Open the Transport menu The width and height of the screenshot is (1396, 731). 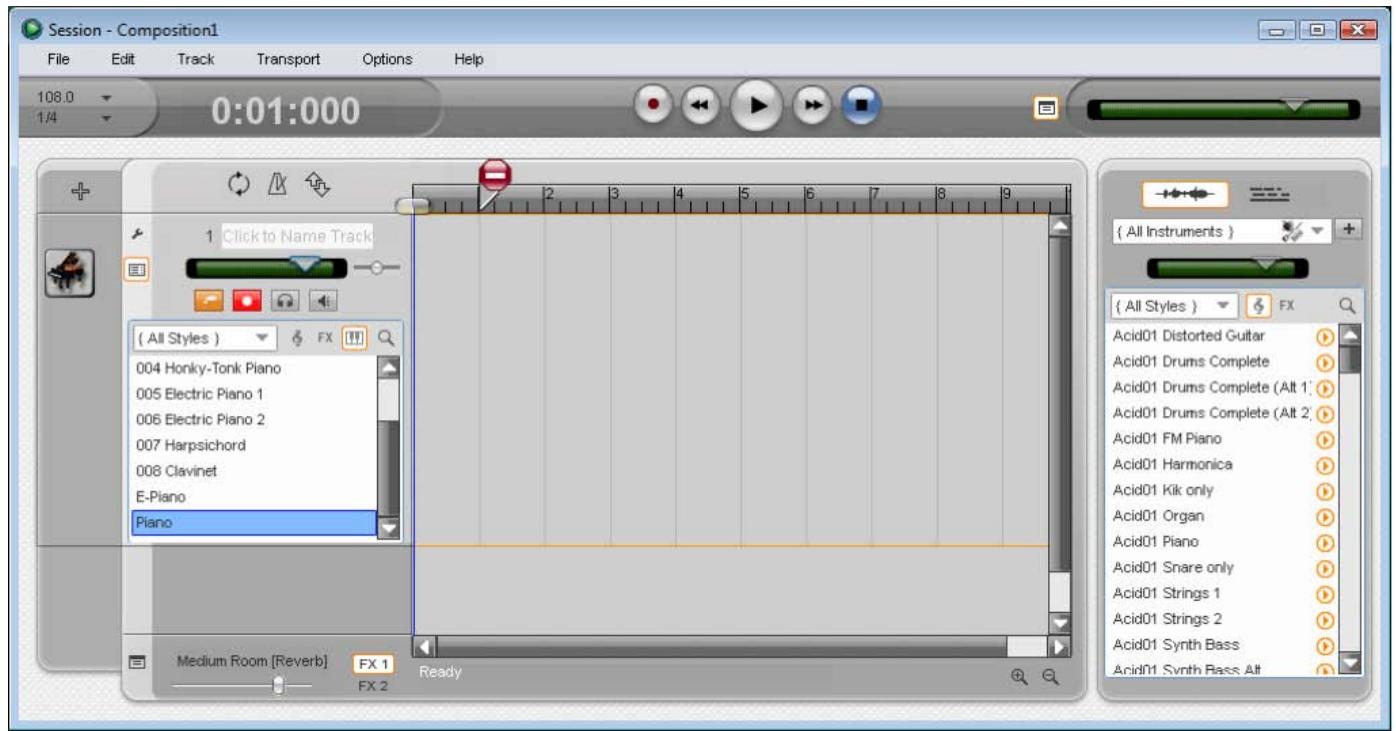click(288, 59)
